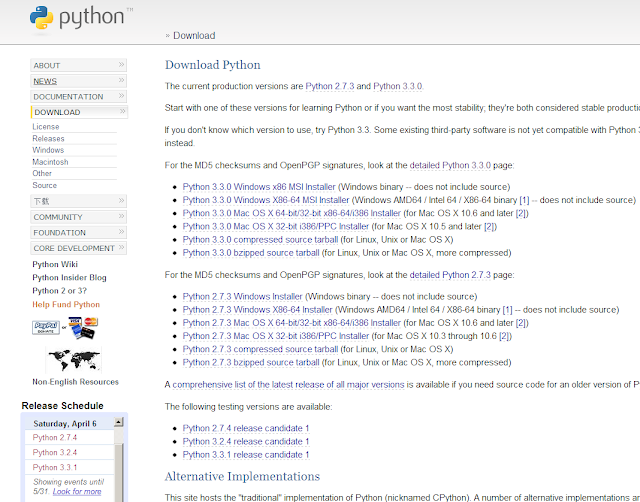Open Non-English Resources text link

click(76, 382)
